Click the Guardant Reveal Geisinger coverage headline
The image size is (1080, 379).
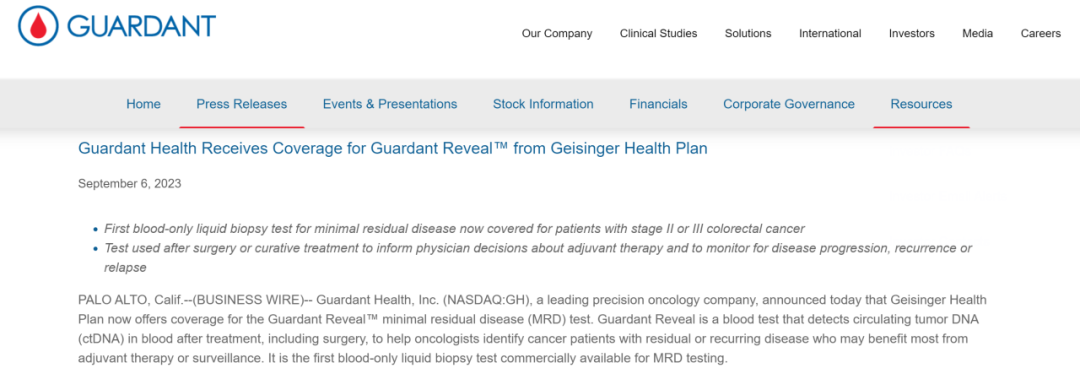coord(393,148)
